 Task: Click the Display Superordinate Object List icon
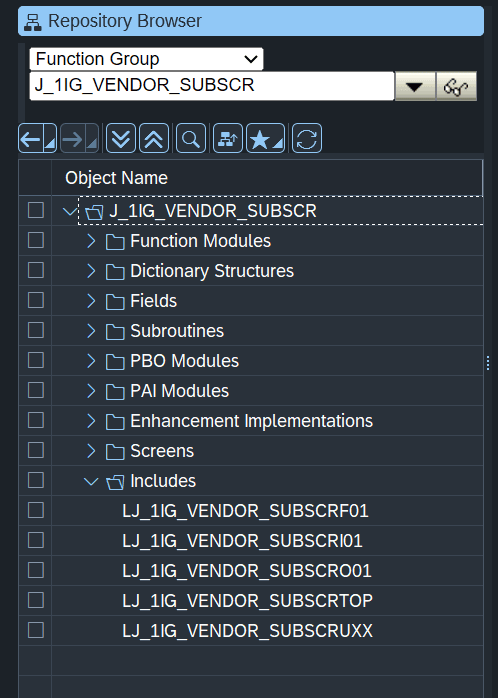[x=228, y=138]
